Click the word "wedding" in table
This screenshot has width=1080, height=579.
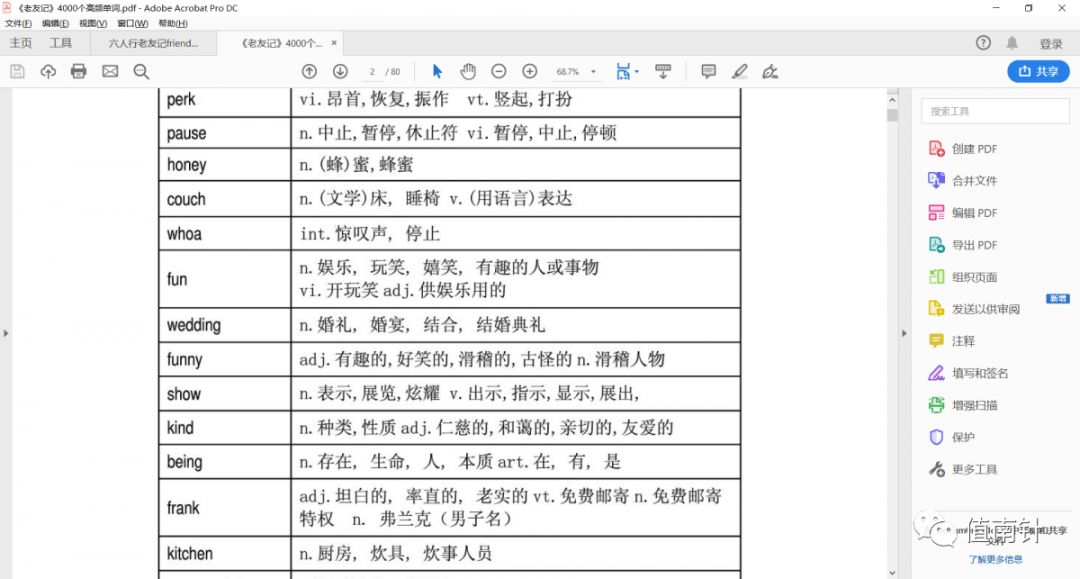coord(194,325)
